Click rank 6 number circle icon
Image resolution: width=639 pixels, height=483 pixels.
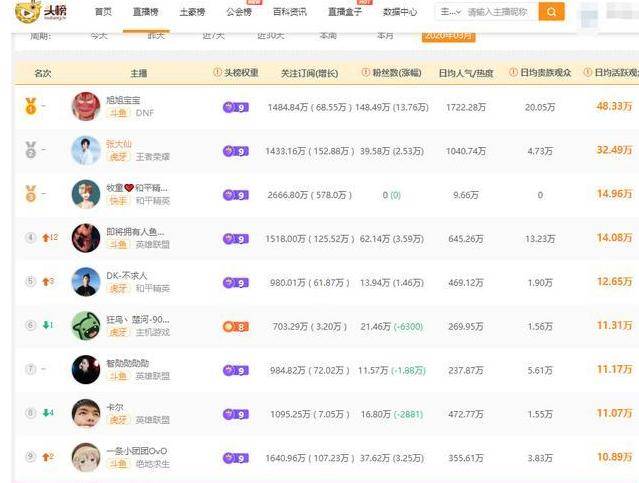(x=31, y=325)
